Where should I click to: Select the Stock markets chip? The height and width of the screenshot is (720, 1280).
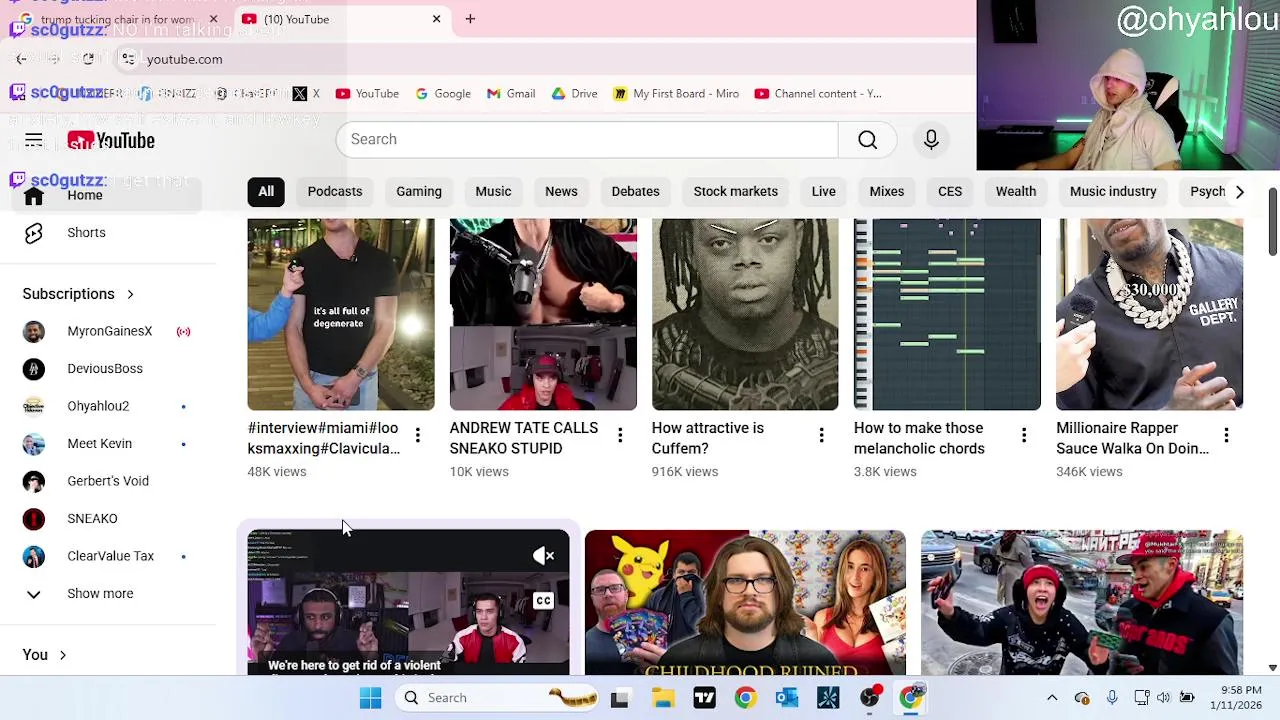coord(736,192)
